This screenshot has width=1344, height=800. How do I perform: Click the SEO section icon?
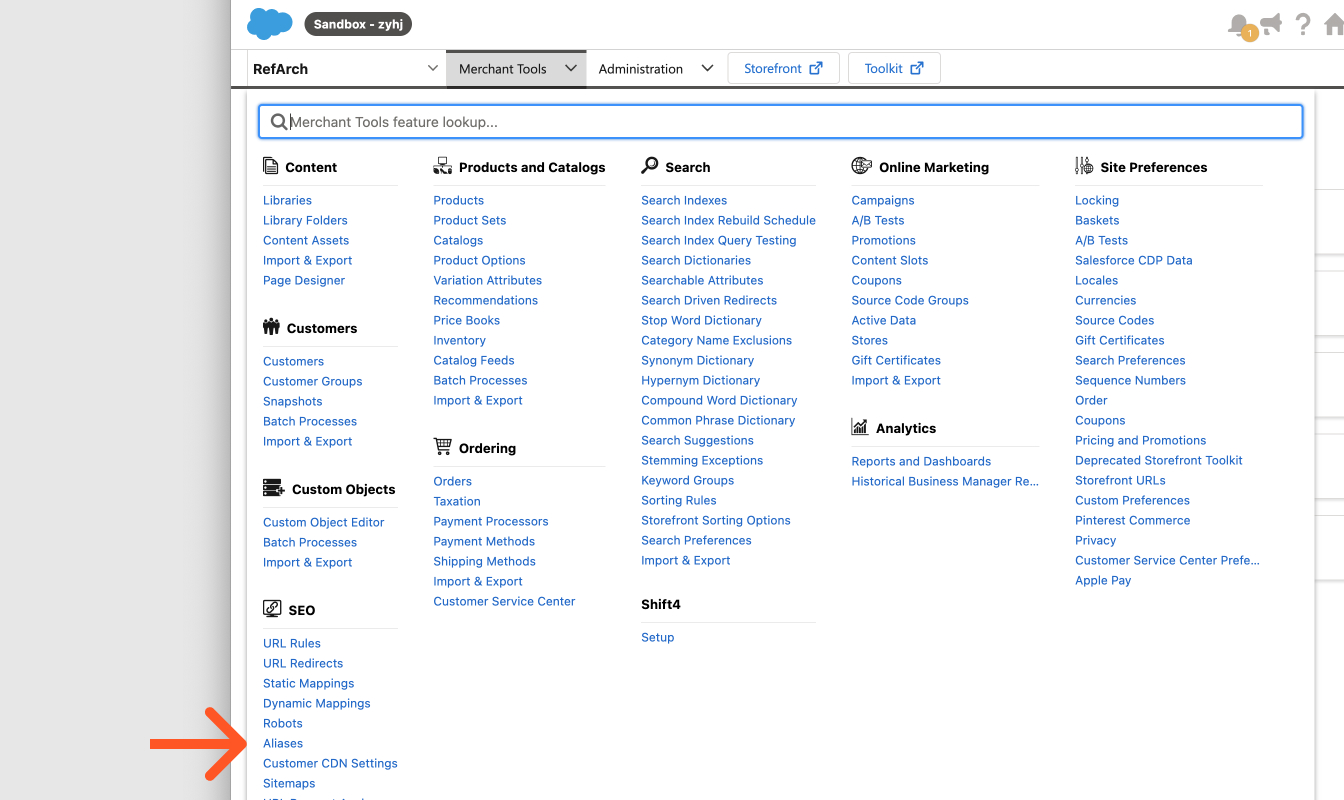click(x=272, y=609)
